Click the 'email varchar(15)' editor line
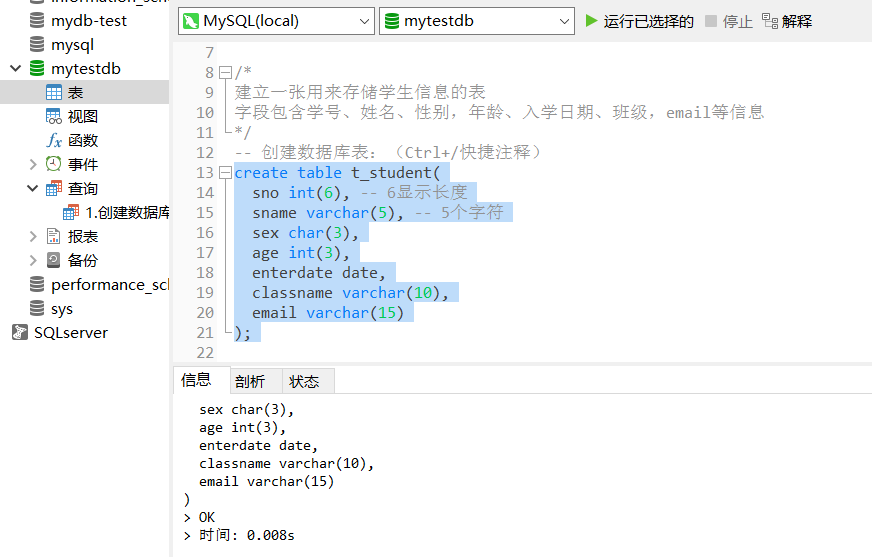This screenshot has height=557, width=872. 328,313
